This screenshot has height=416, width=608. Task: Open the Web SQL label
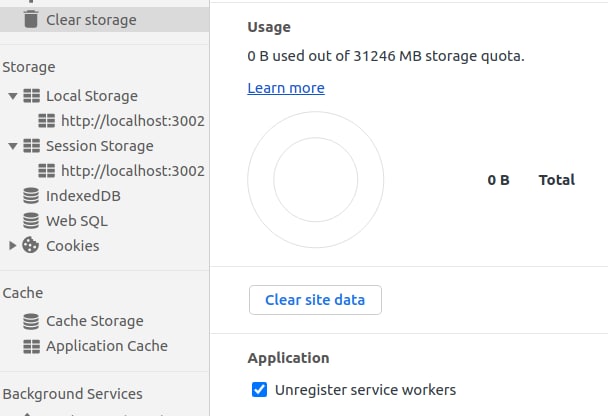[x=76, y=221]
